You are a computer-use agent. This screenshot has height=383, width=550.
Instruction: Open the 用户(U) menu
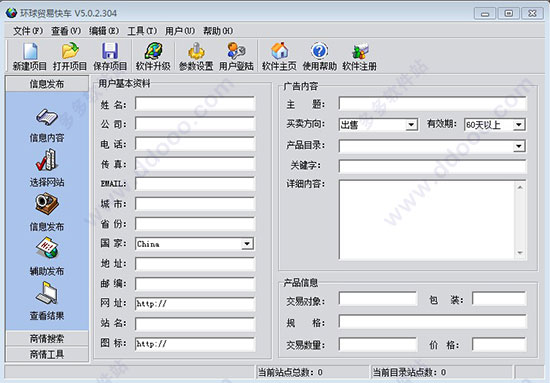click(180, 31)
